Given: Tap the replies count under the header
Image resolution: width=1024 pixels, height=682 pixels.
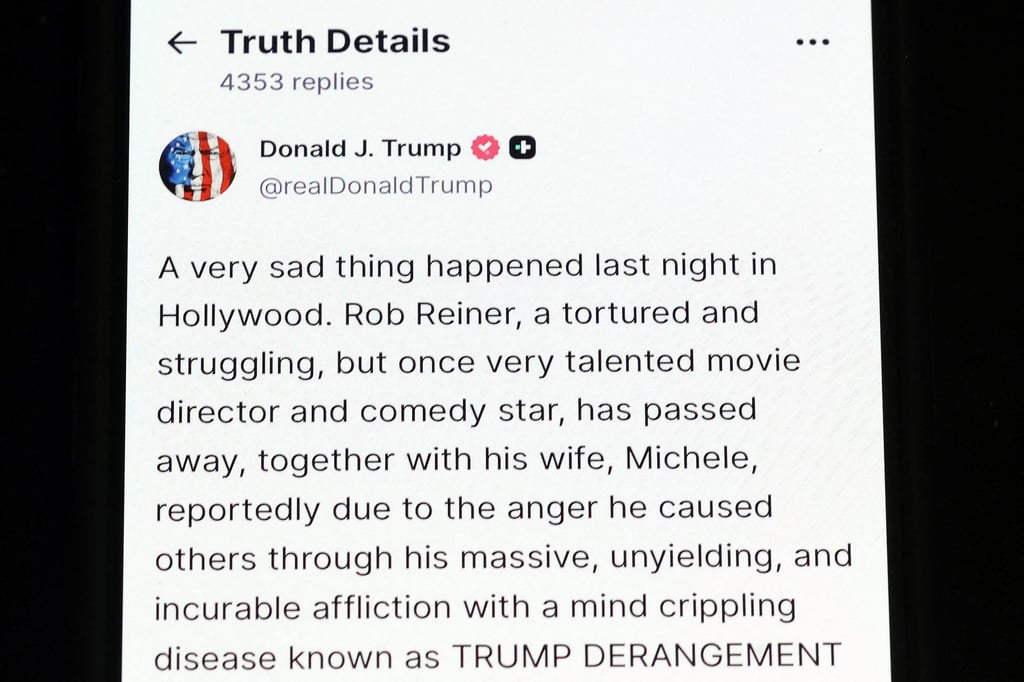Looking at the screenshot, I should [296, 82].
